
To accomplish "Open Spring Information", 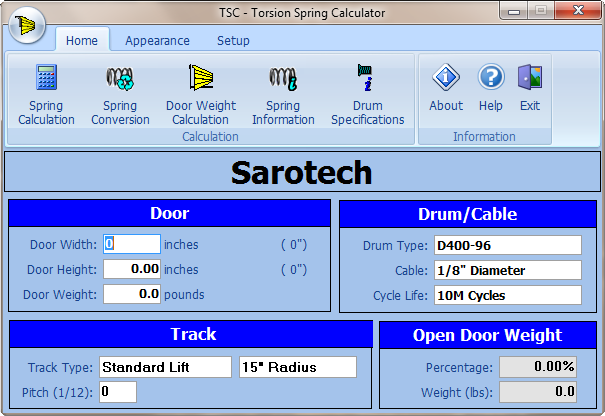I will pyautogui.click(x=283, y=95).
